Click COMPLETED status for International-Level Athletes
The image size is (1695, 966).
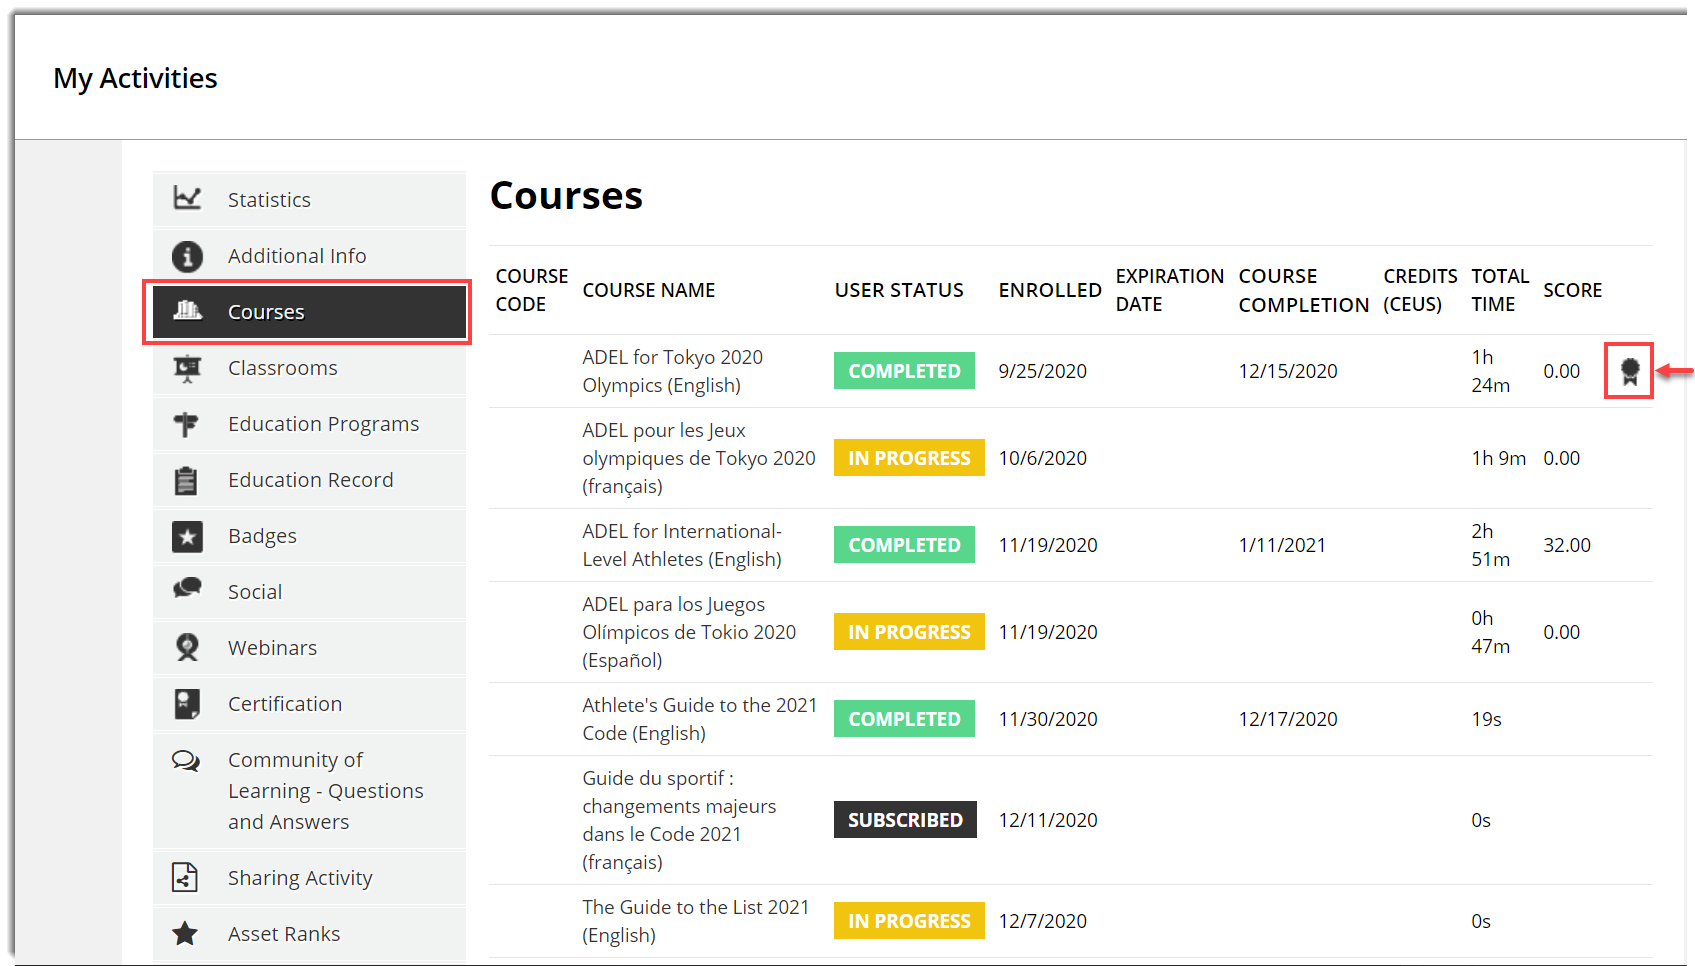(904, 545)
